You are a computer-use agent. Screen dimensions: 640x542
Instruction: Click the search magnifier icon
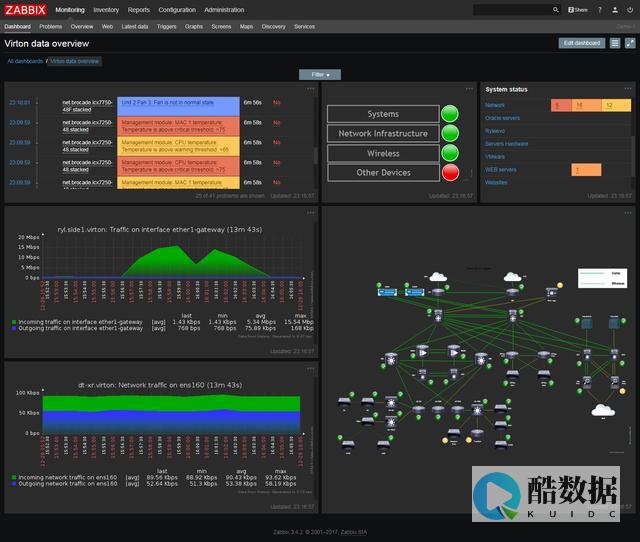click(556, 10)
